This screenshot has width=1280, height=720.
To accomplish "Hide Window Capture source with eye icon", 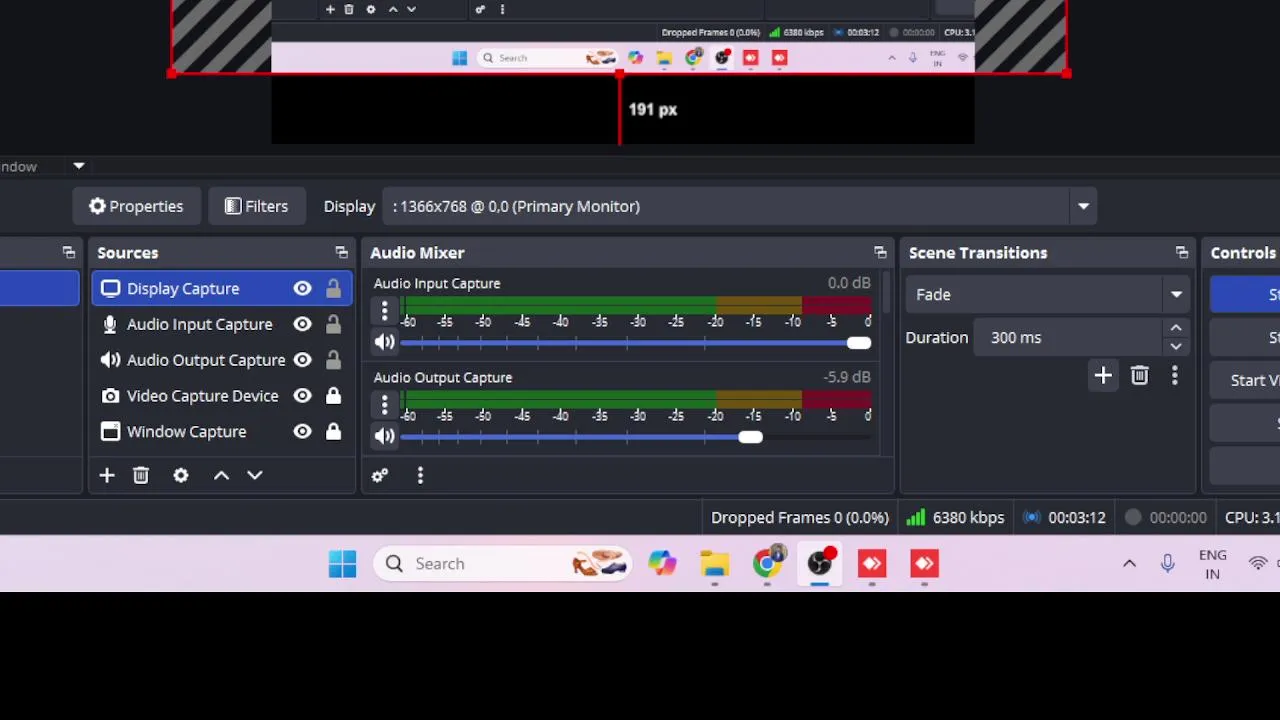I will click(x=302, y=432).
